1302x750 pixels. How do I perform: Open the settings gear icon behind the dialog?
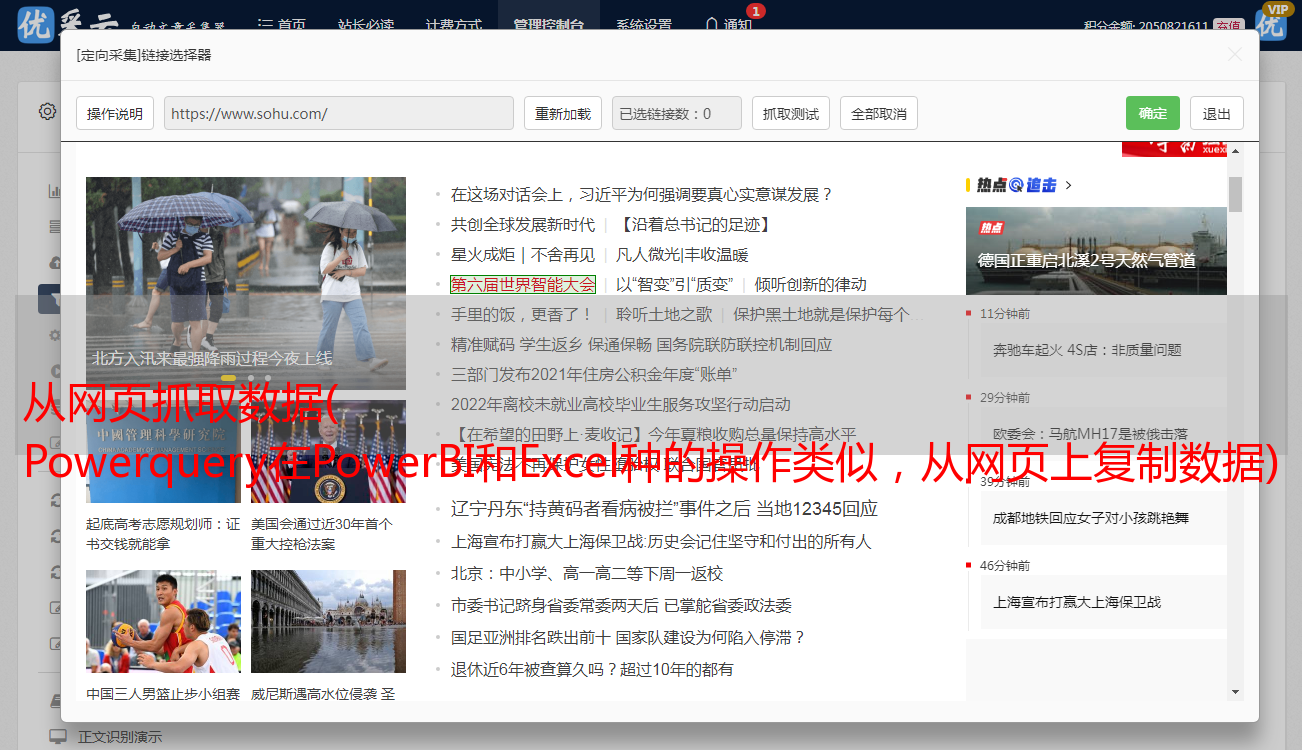47,111
